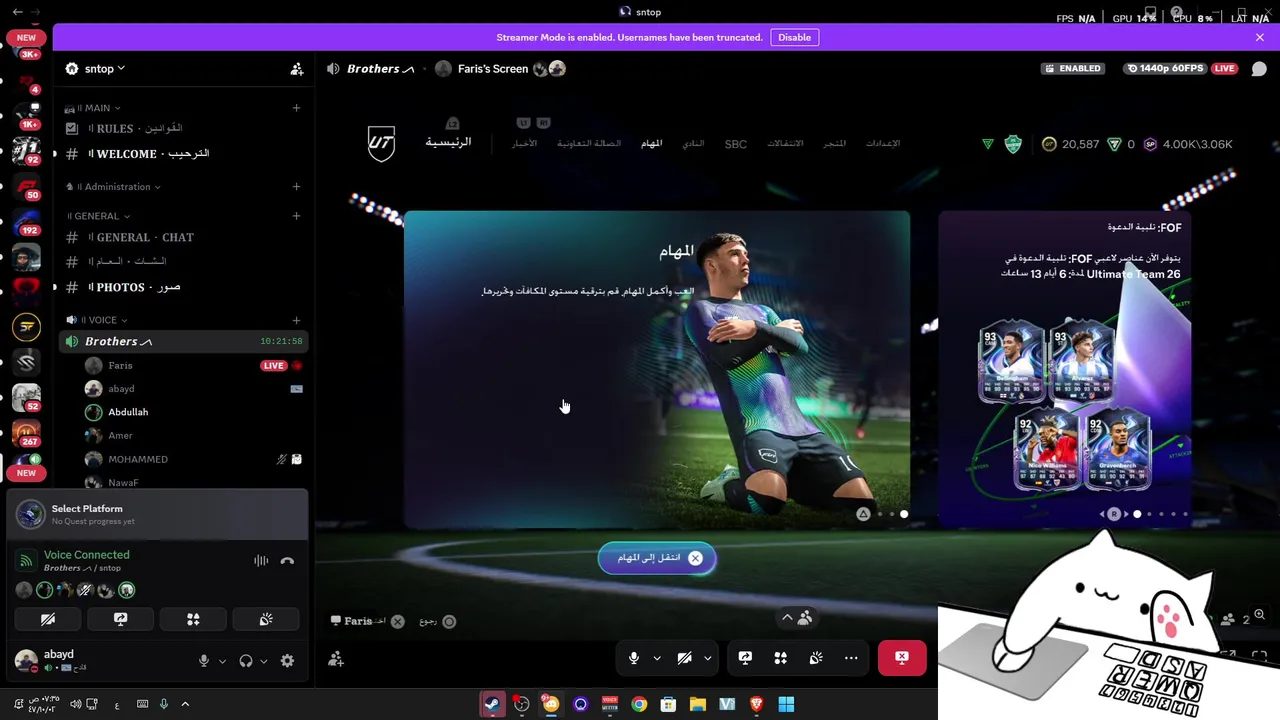The height and width of the screenshot is (720, 1280).
Task: Collapse the VOICE category
Action: (x=97, y=320)
